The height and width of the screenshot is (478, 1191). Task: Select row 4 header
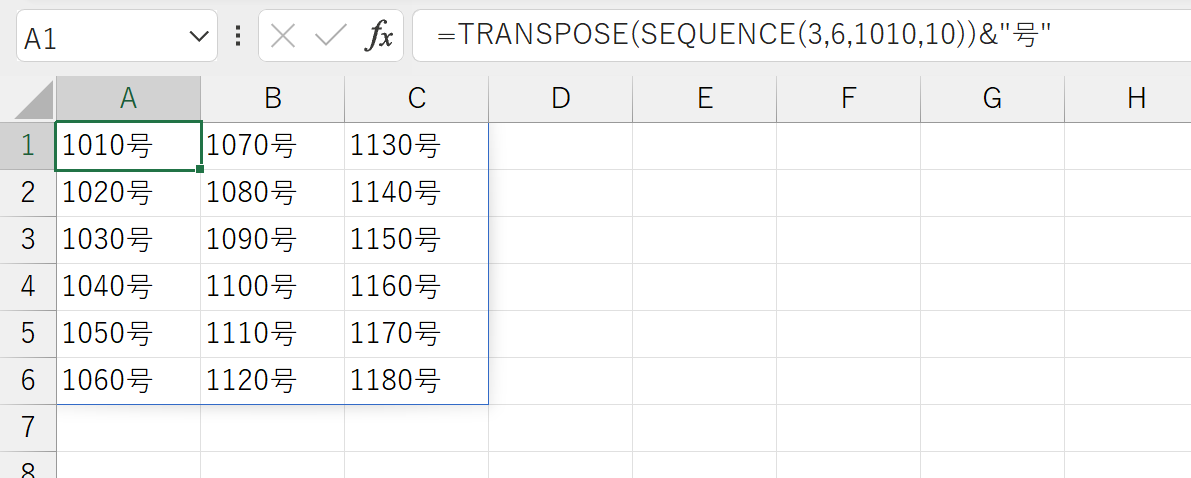[28, 286]
